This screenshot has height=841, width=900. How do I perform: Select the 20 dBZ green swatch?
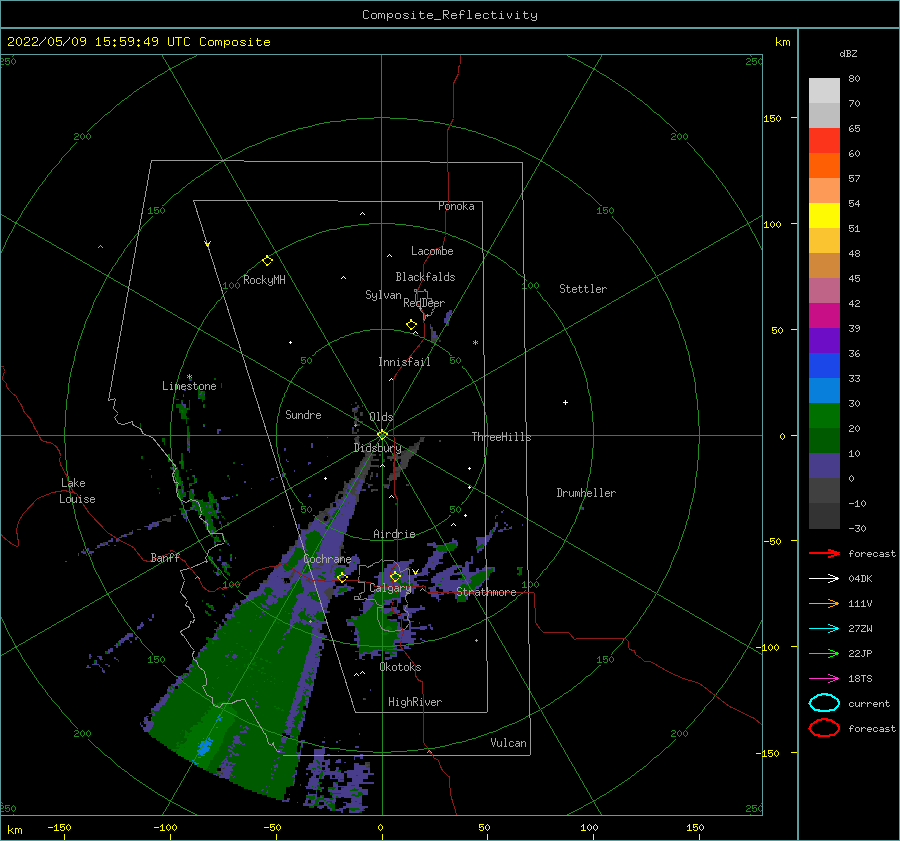[824, 416]
